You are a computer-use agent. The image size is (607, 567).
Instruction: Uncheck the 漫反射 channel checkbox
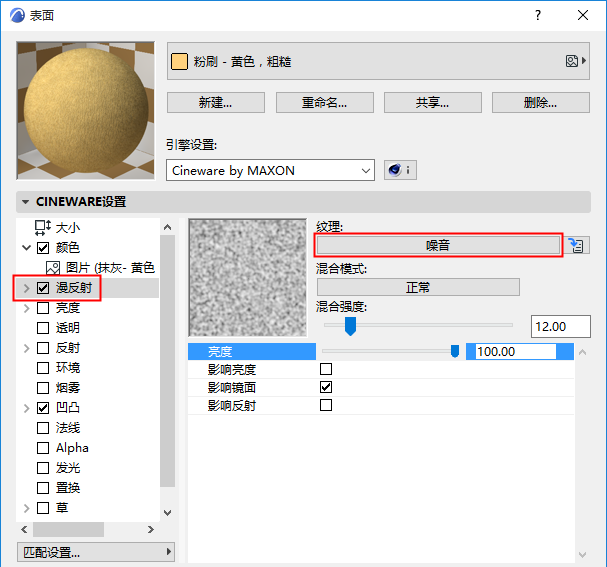pyautogui.click(x=43, y=288)
